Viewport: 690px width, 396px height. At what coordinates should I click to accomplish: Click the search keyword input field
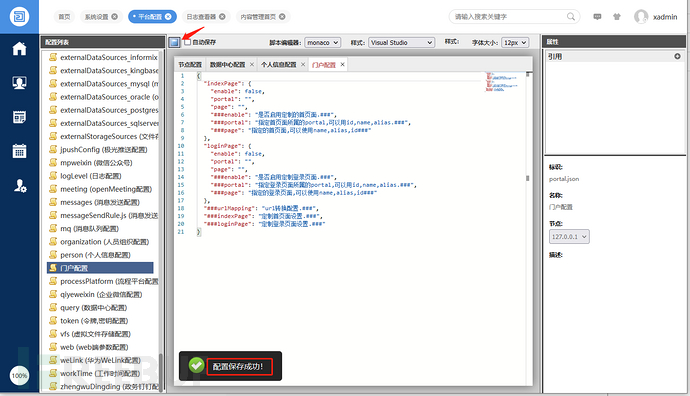click(x=510, y=17)
